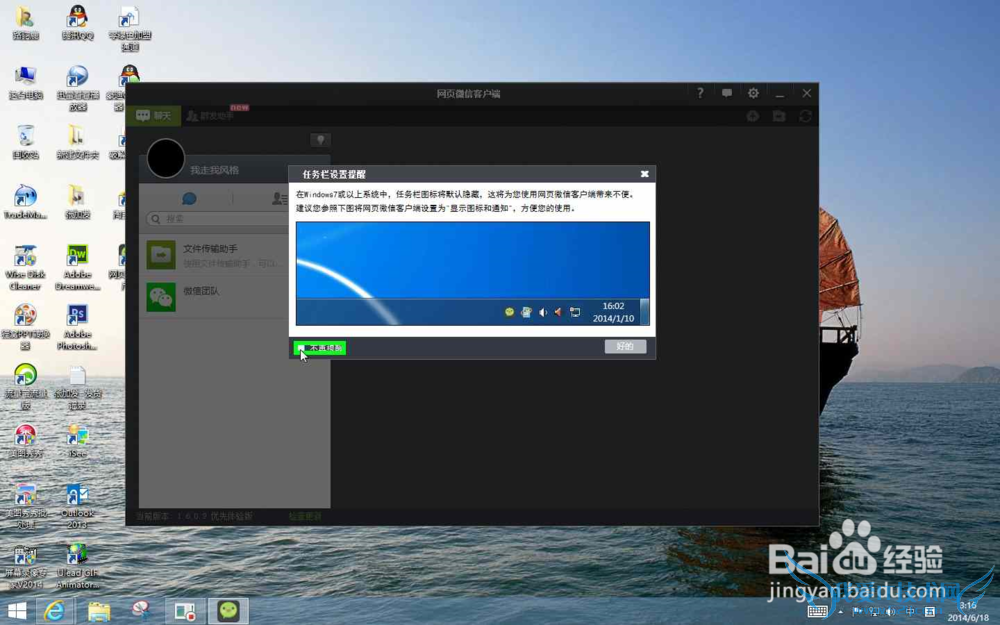The width and height of the screenshot is (1000, 625).
Task: Open Wise Disk Cleaner desktop shortcut
Action: click(x=26, y=267)
